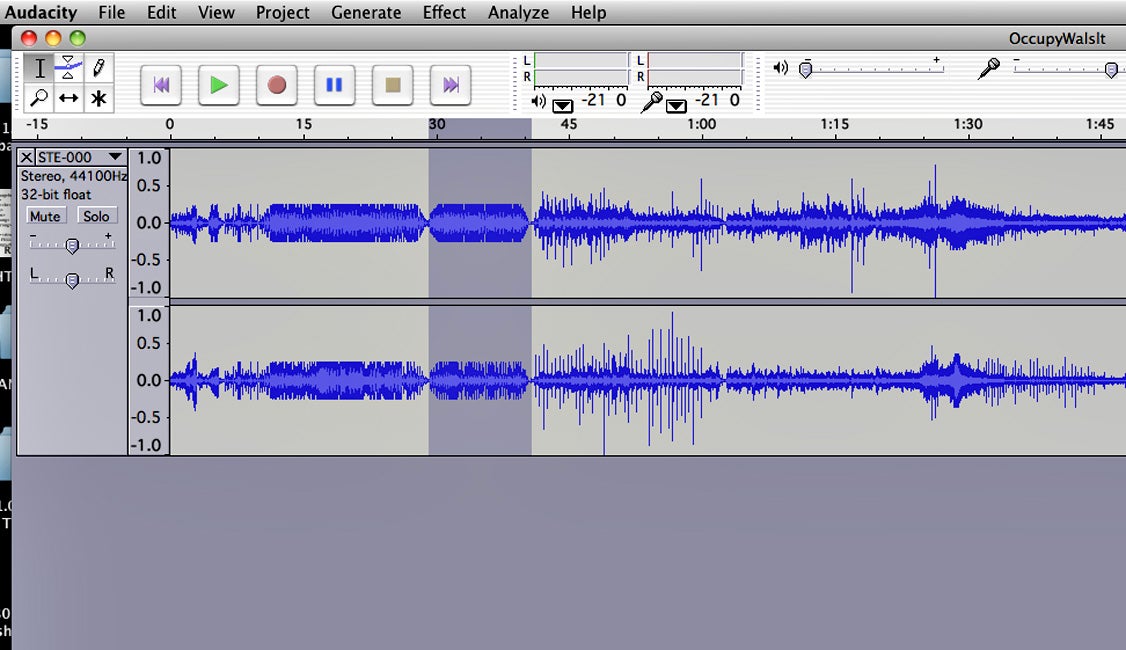This screenshot has width=1126, height=650.
Task: Open the STE-000 track name dropdown
Action: pyautogui.click(x=114, y=157)
